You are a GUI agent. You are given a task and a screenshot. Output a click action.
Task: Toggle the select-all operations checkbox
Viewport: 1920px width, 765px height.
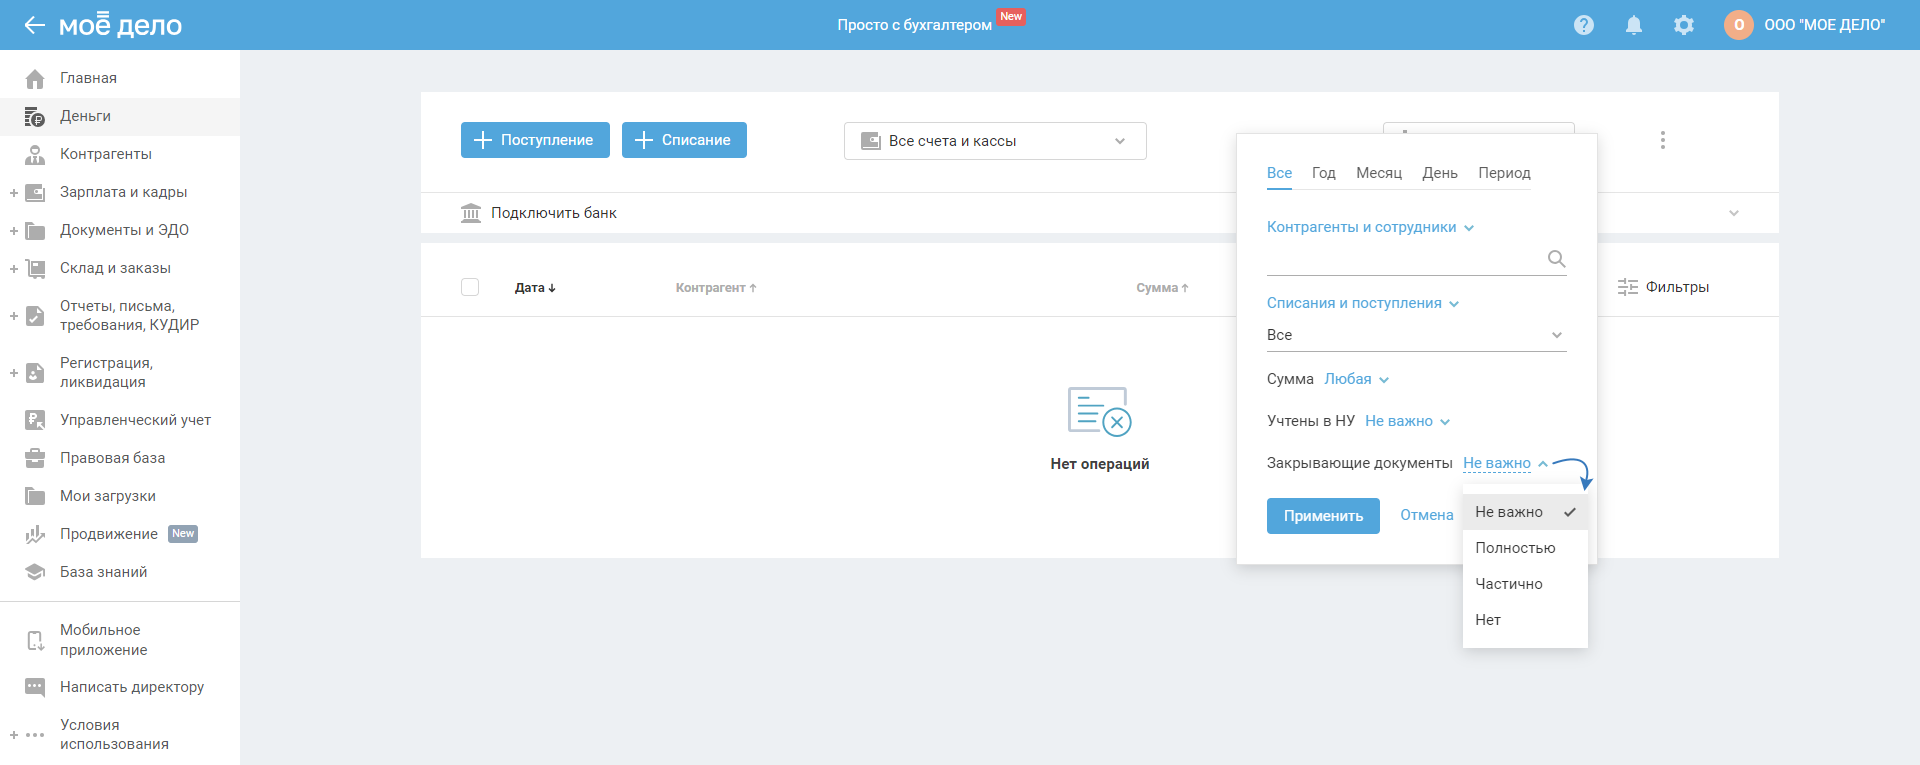pyautogui.click(x=470, y=287)
